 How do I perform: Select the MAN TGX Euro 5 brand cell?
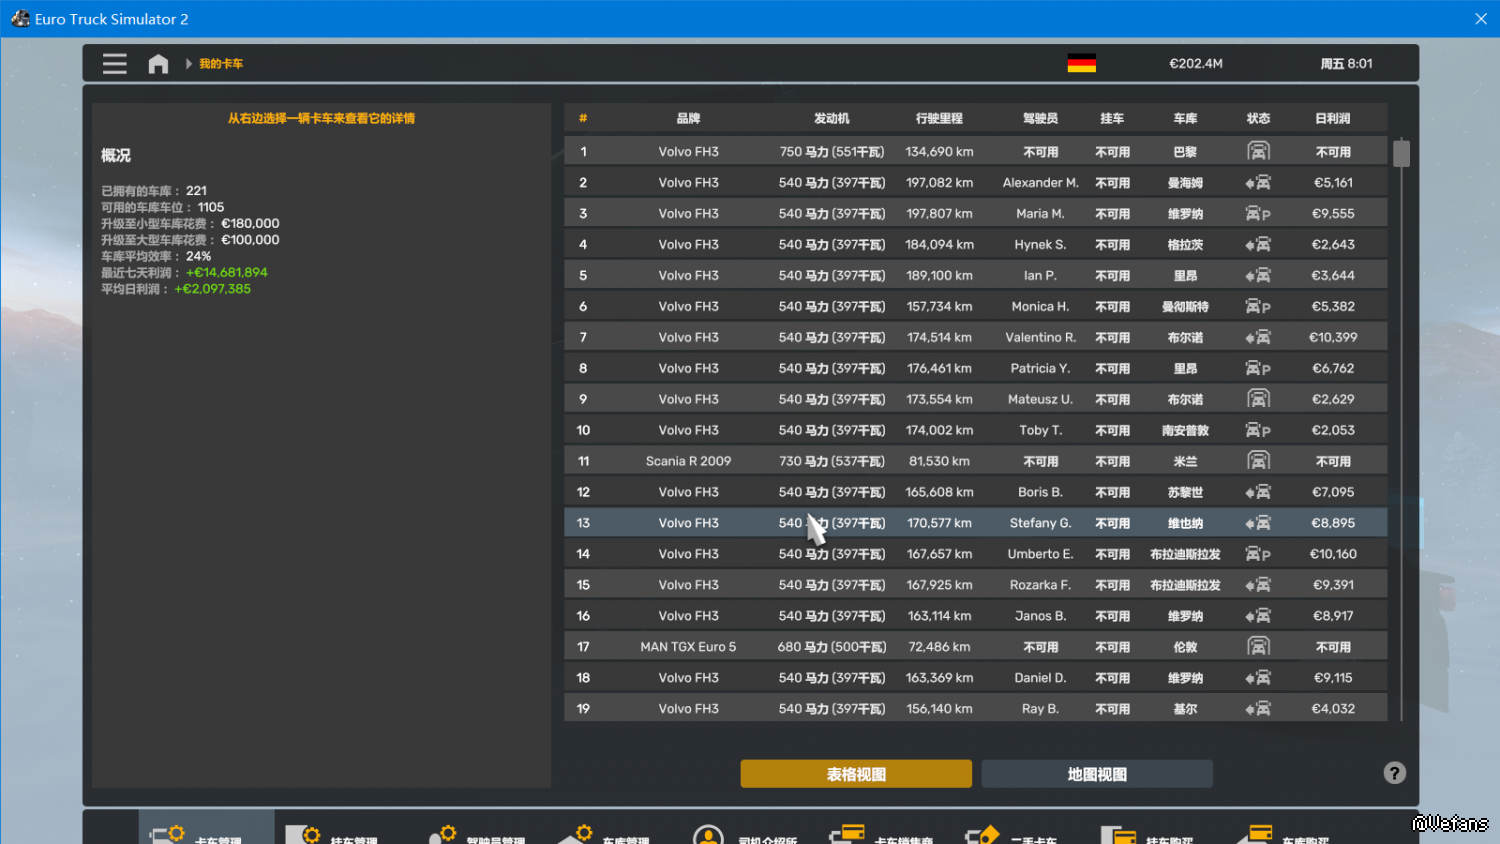pyautogui.click(x=688, y=647)
